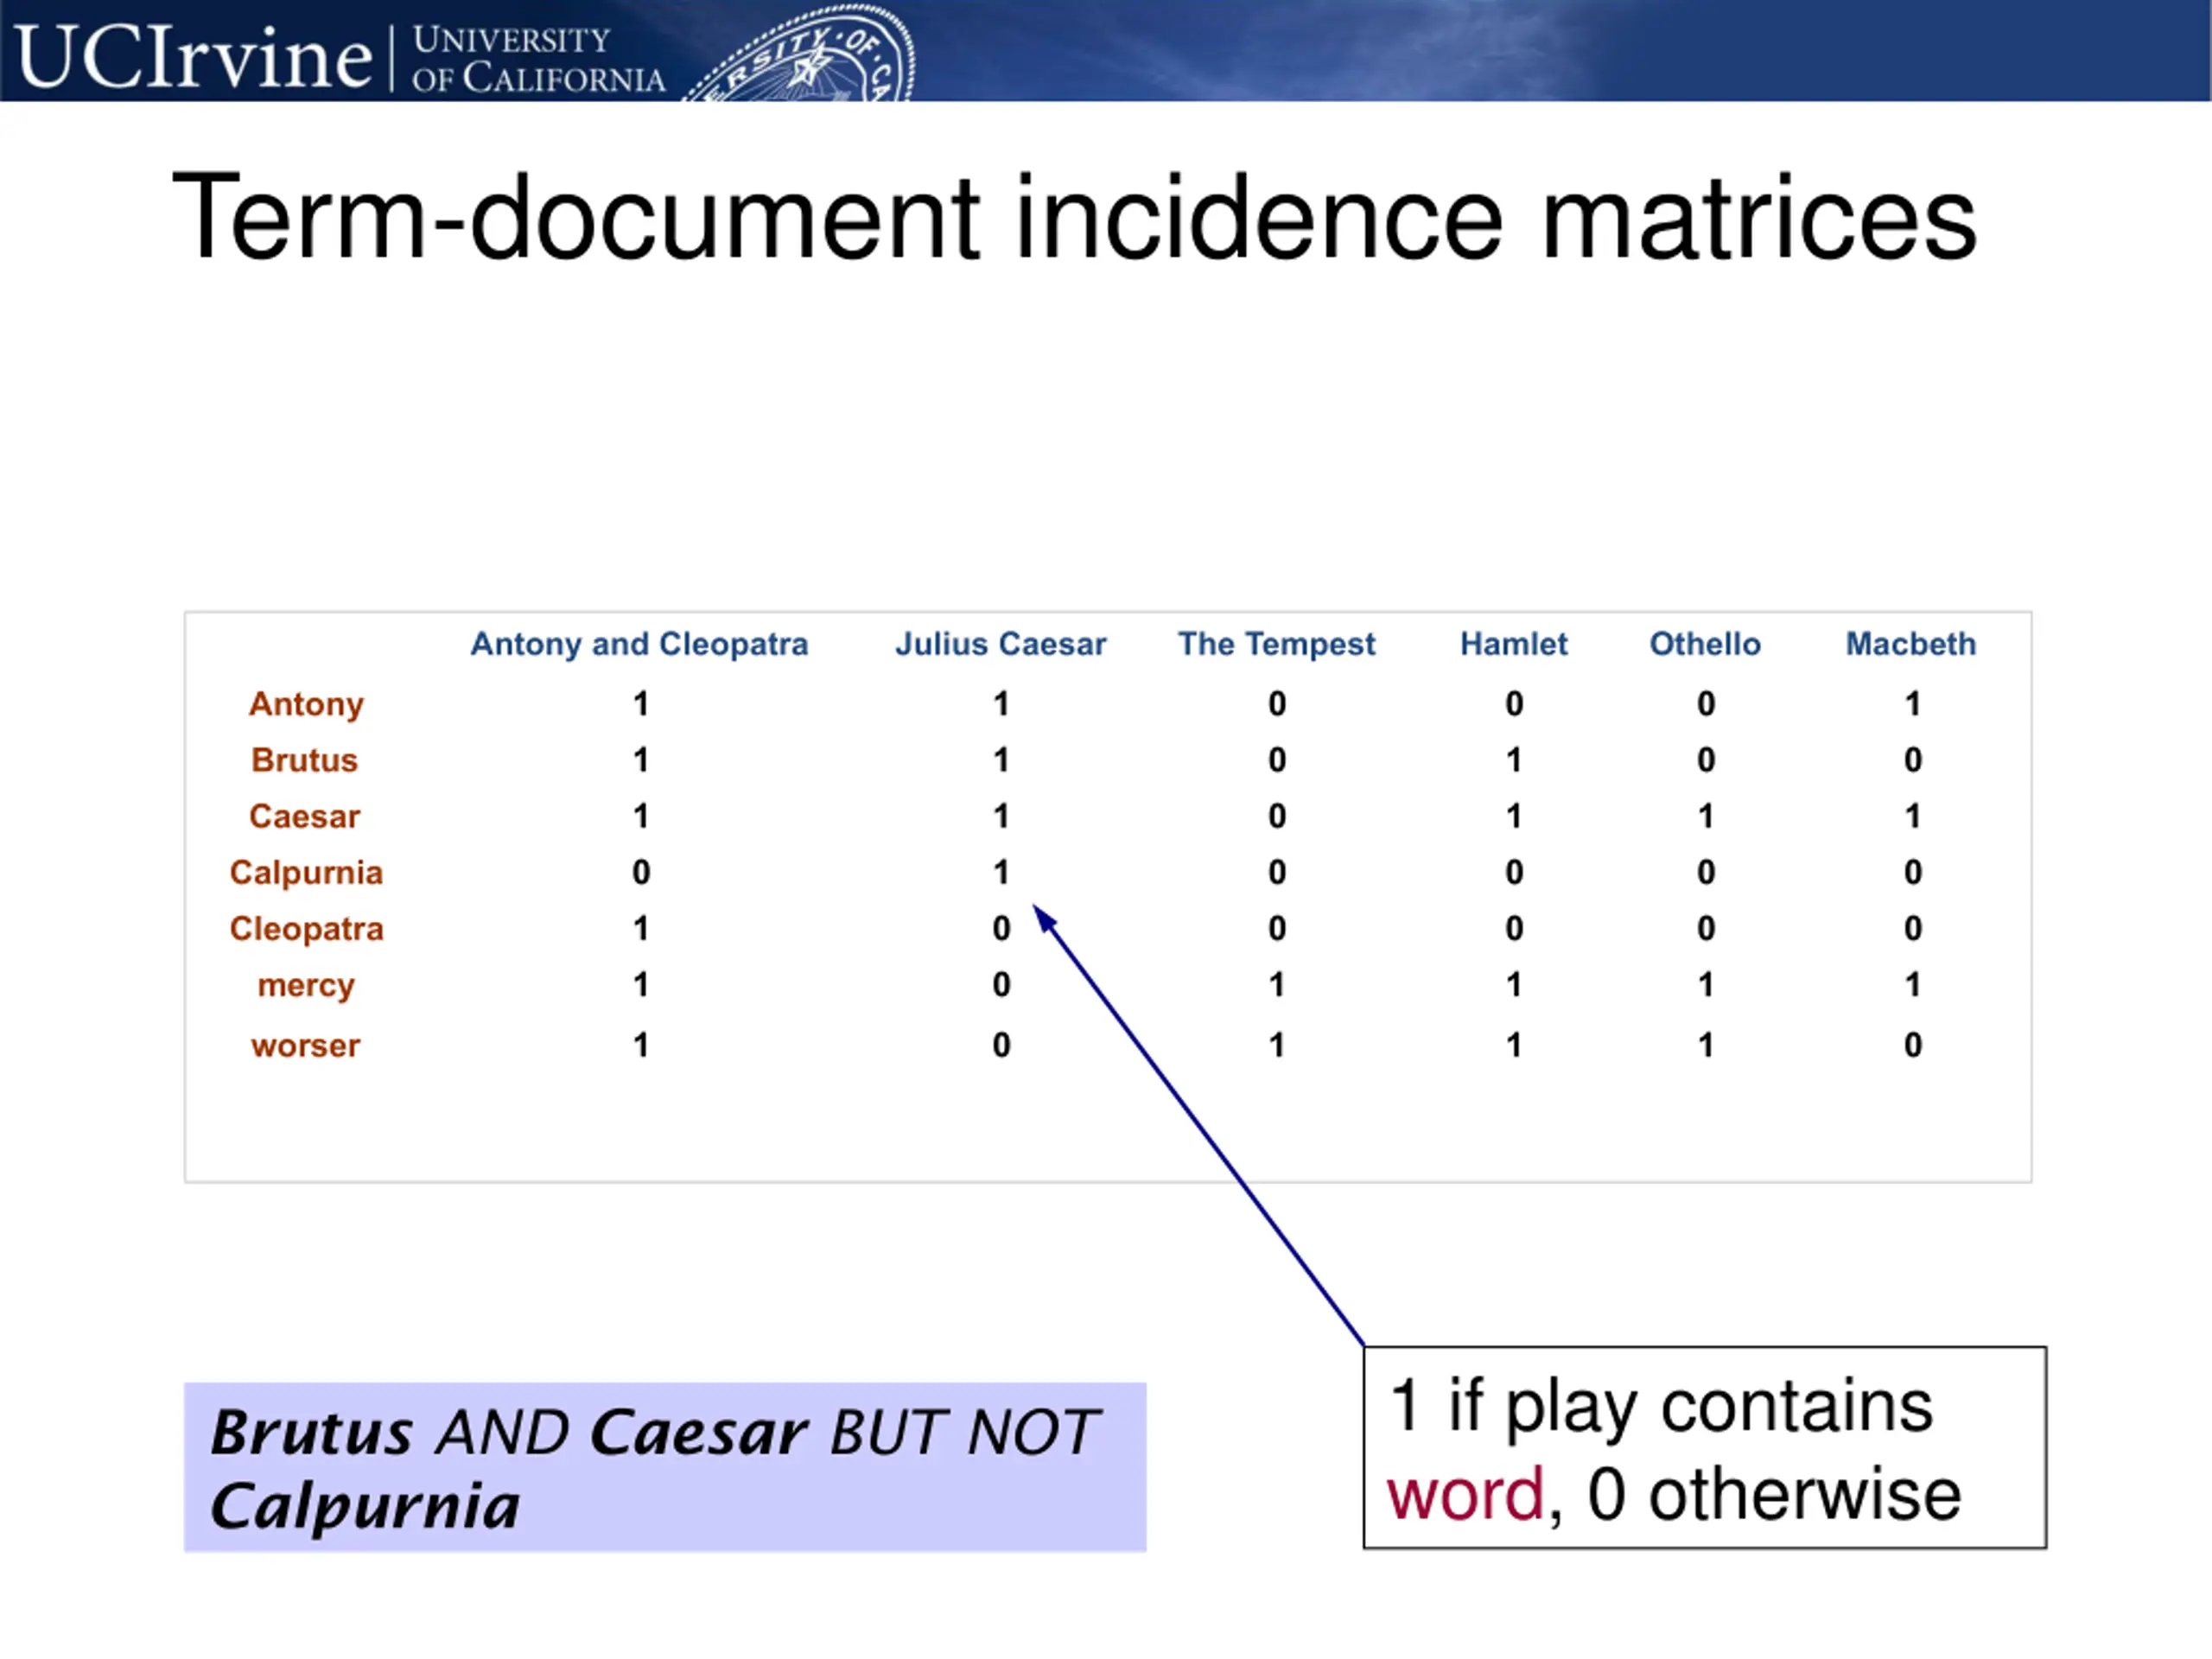Click the mercy row label

pyautogui.click(x=306, y=985)
